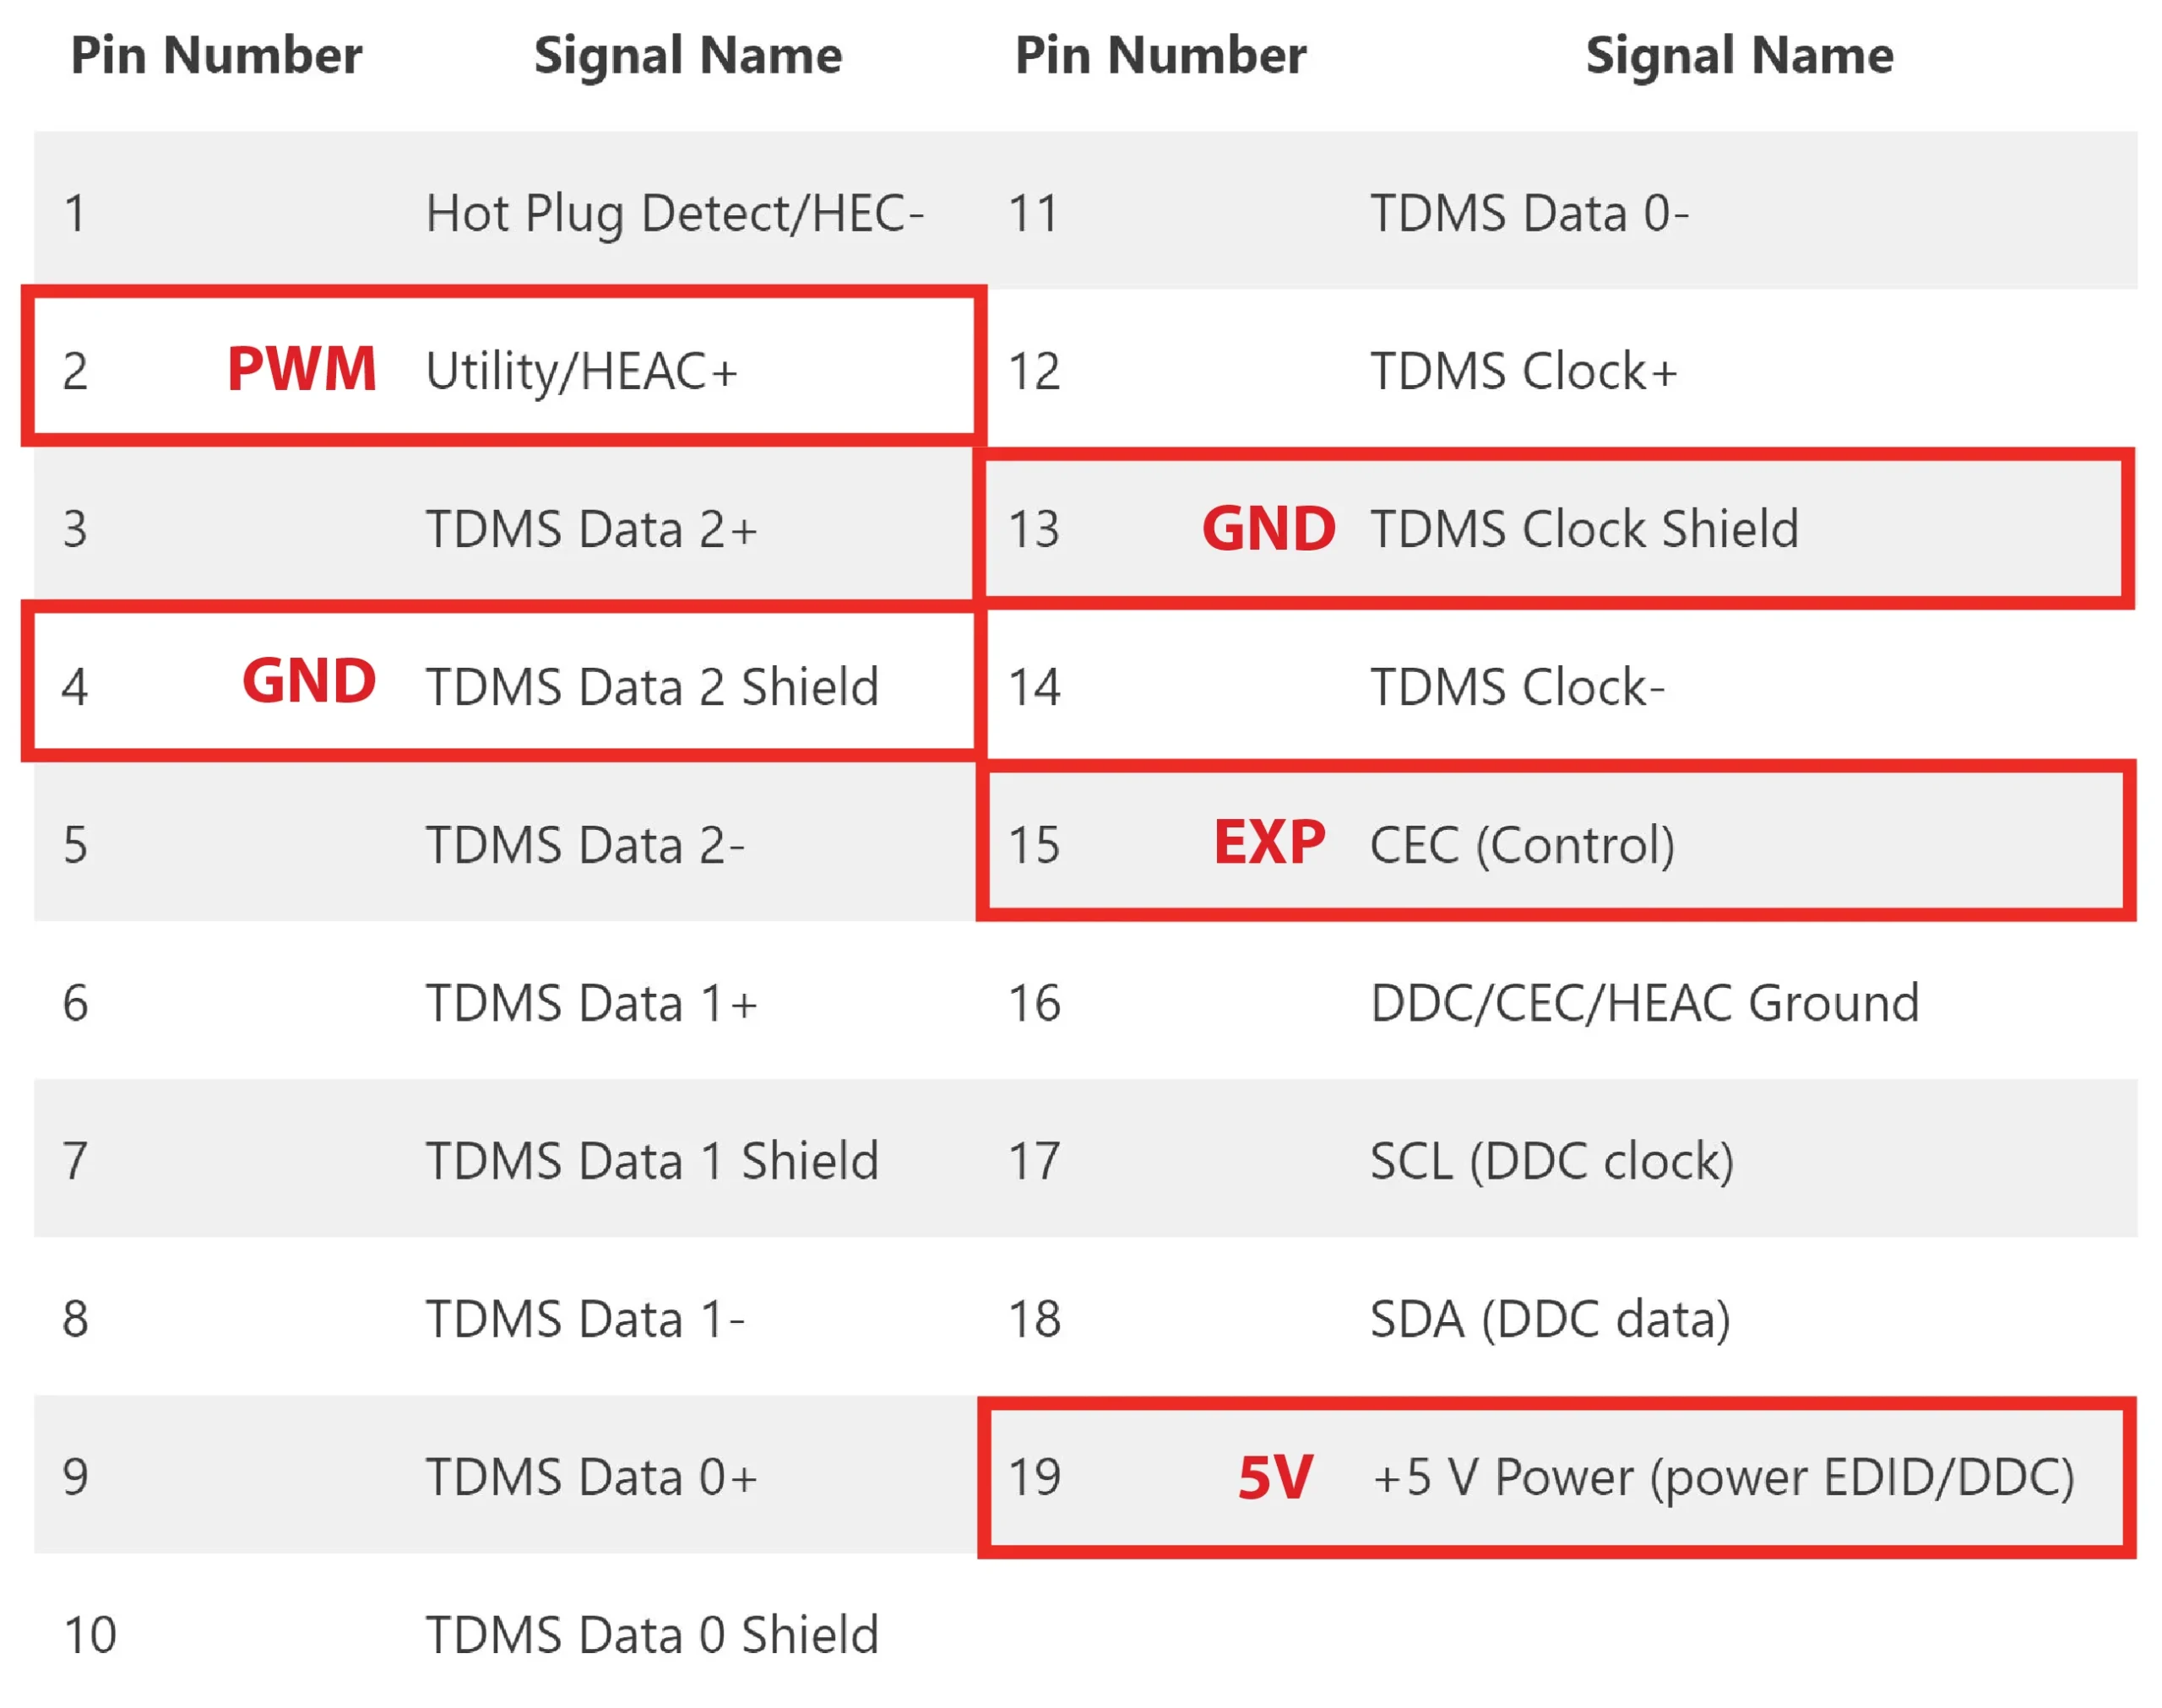
Task: Click the DDC/CEC/HEAC Ground entry
Action: tap(1643, 1003)
